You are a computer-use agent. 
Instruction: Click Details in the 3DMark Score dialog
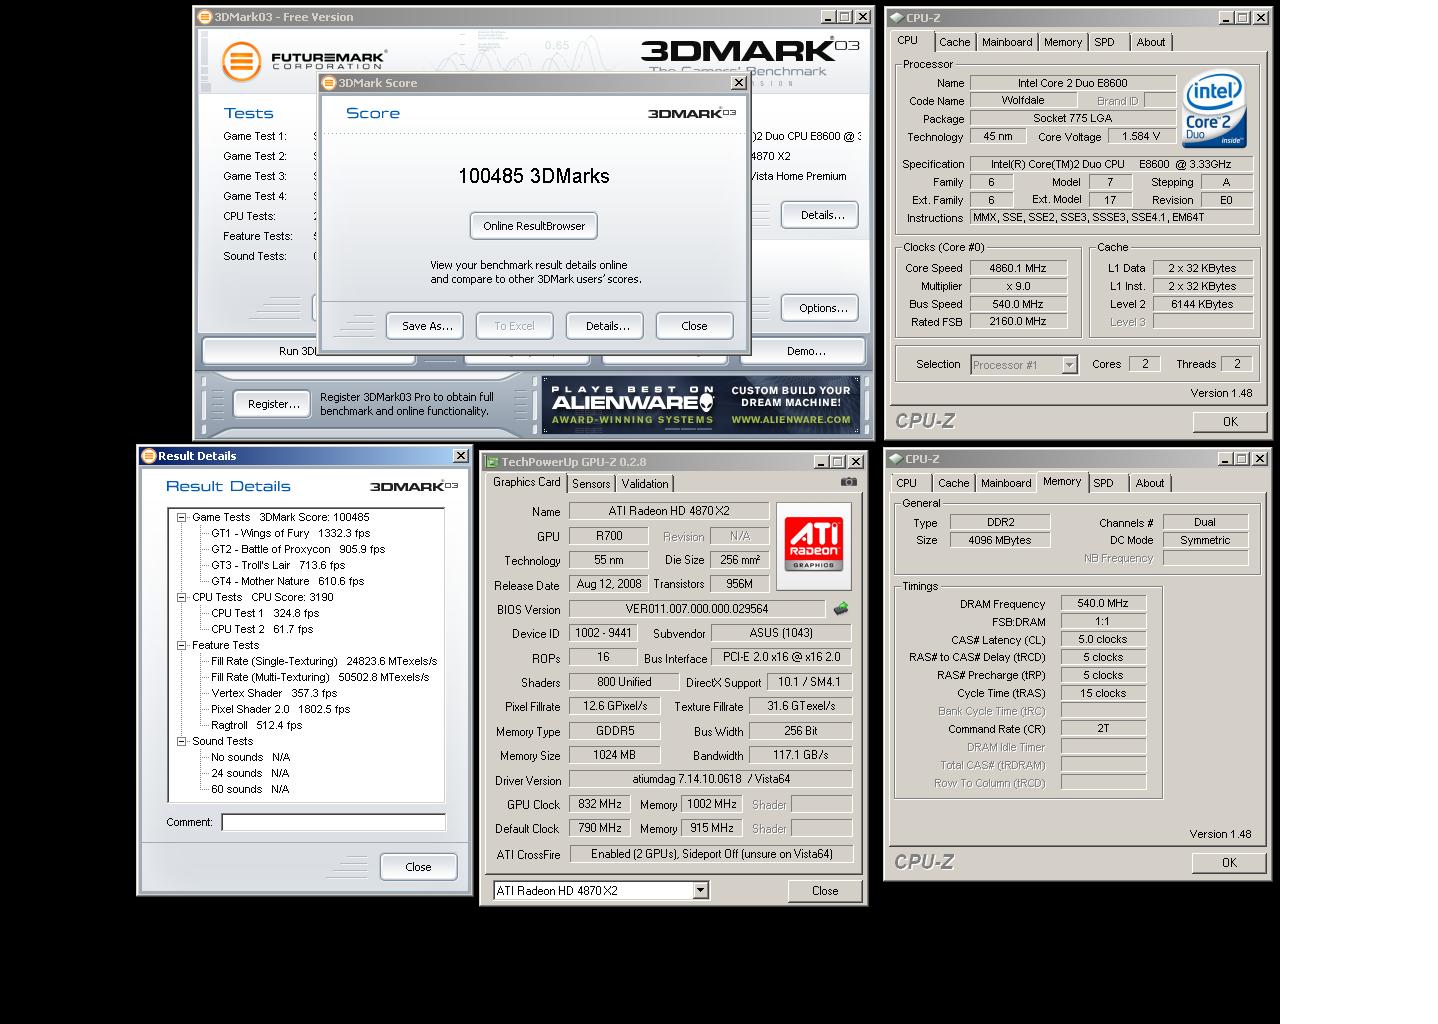[x=604, y=326]
